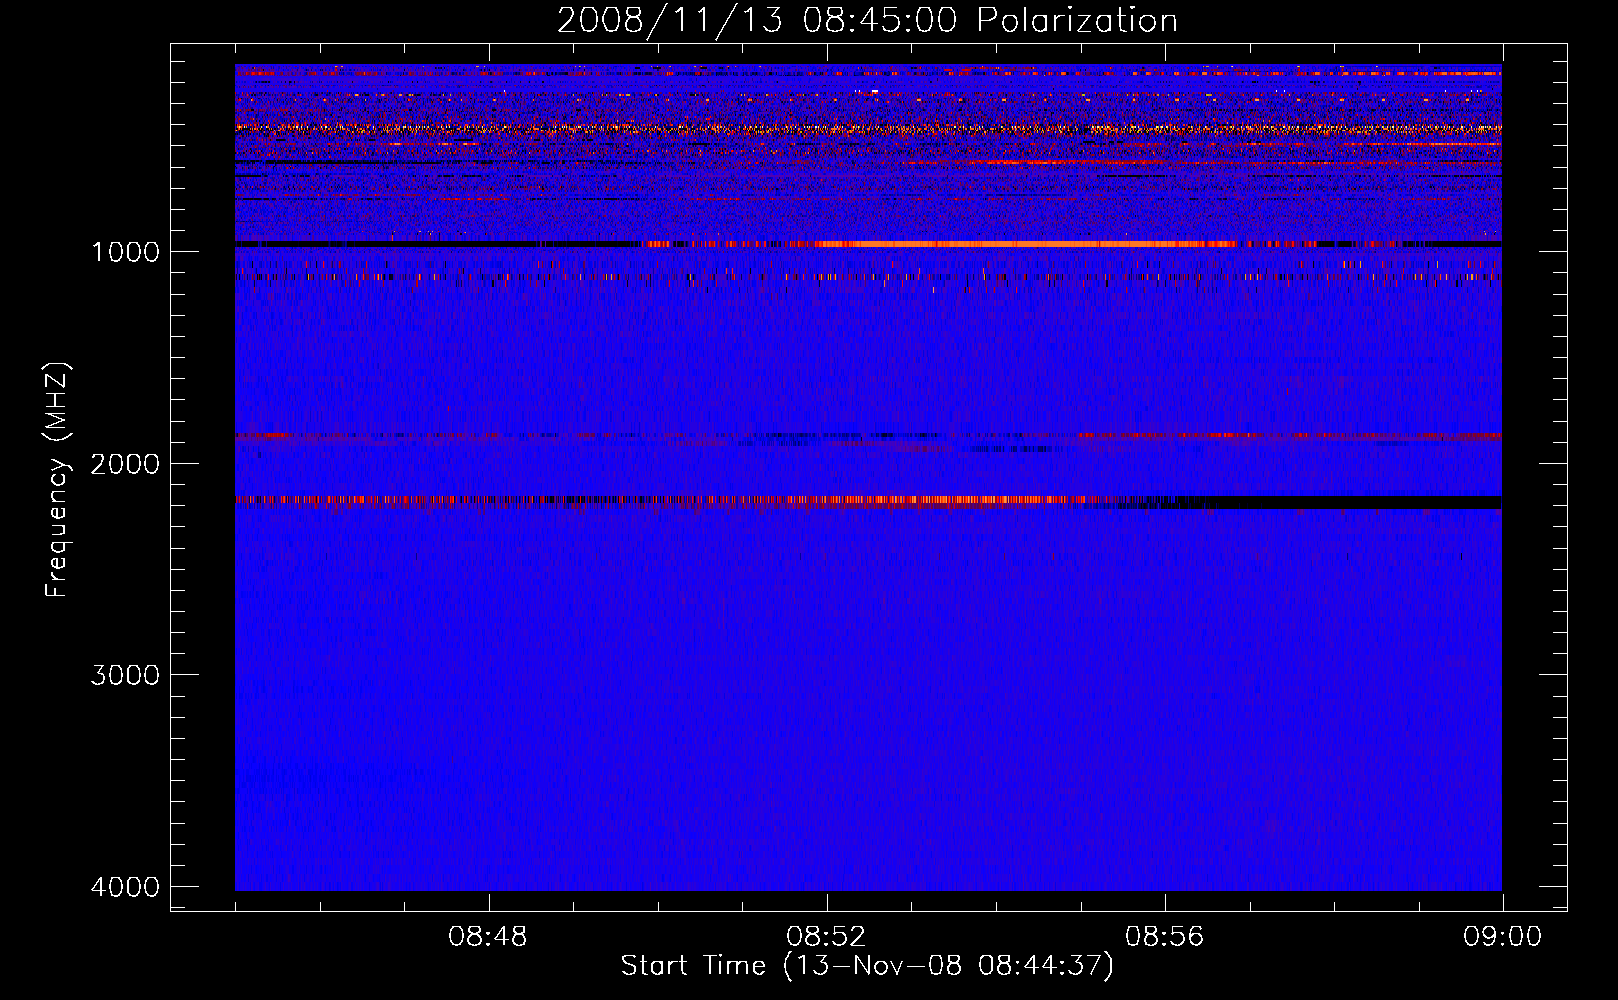
Task: Click the 4000 frequency tick label
Action: (126, 887)
